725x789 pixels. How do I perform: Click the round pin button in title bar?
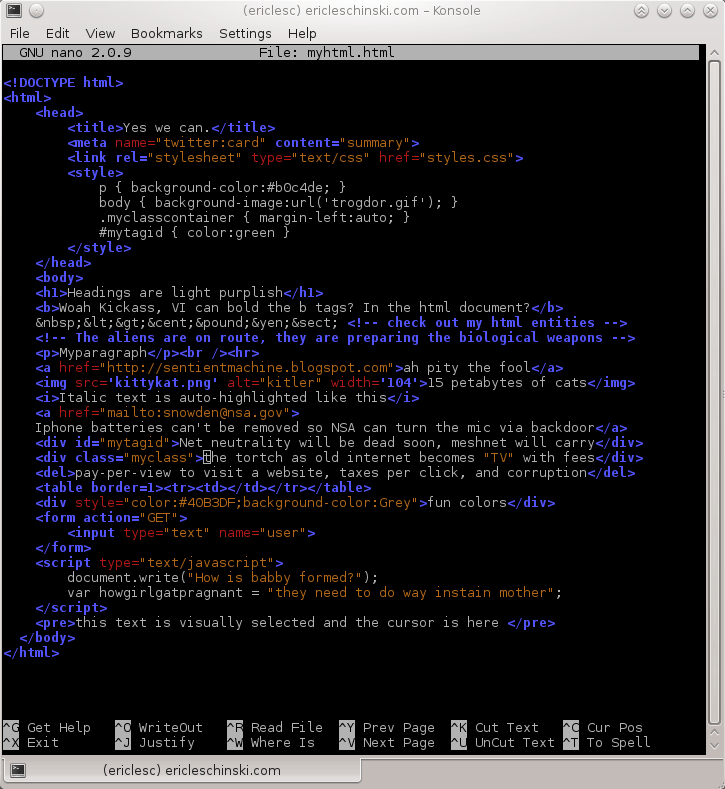click(x=36, y=10)
